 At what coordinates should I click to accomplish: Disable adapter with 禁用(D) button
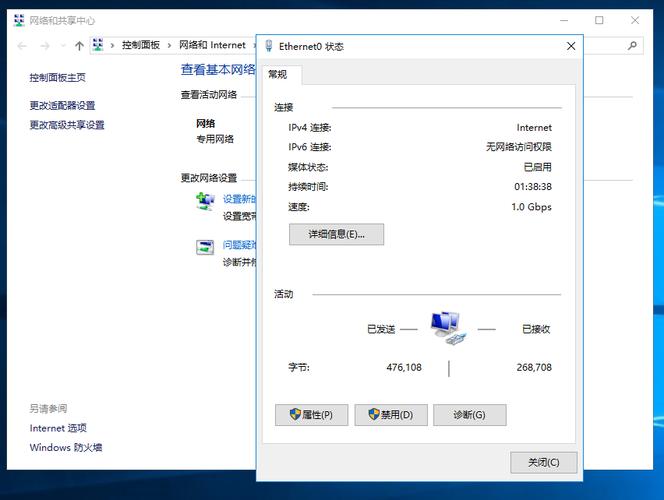(391, 415)
